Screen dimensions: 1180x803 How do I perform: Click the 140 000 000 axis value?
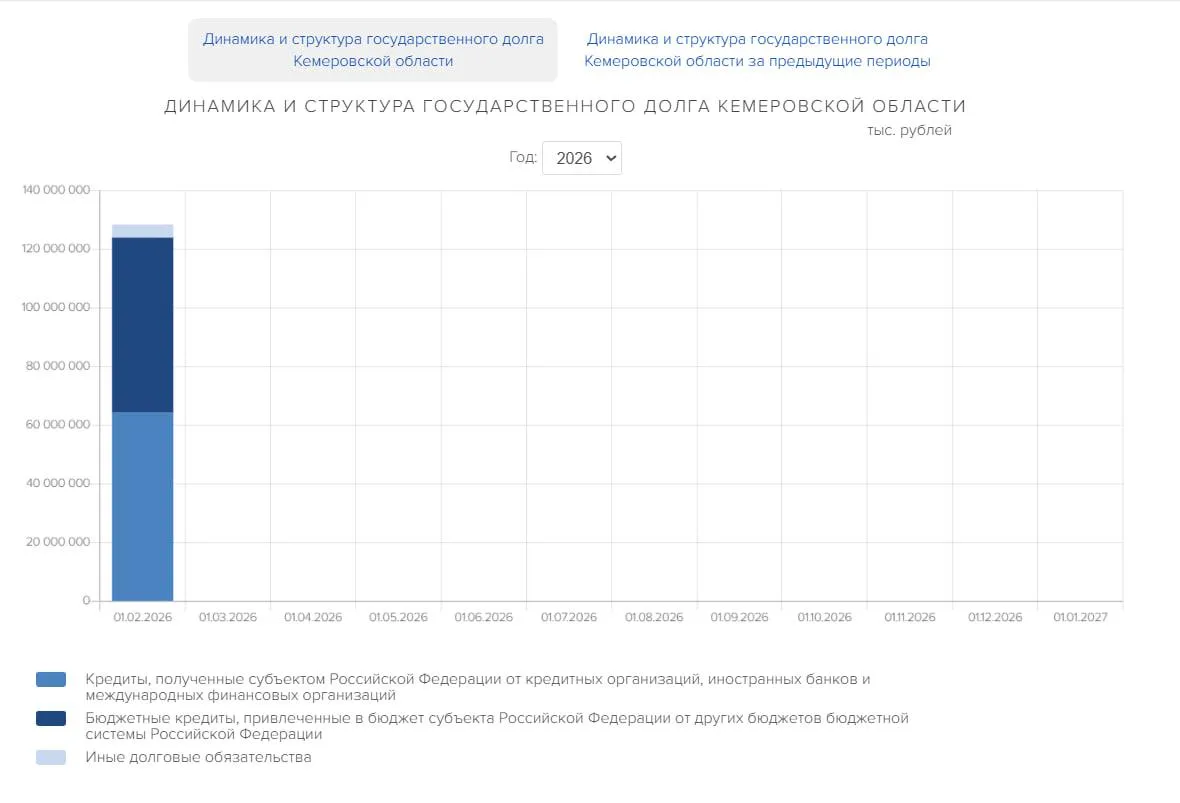[x=56, y=189]
